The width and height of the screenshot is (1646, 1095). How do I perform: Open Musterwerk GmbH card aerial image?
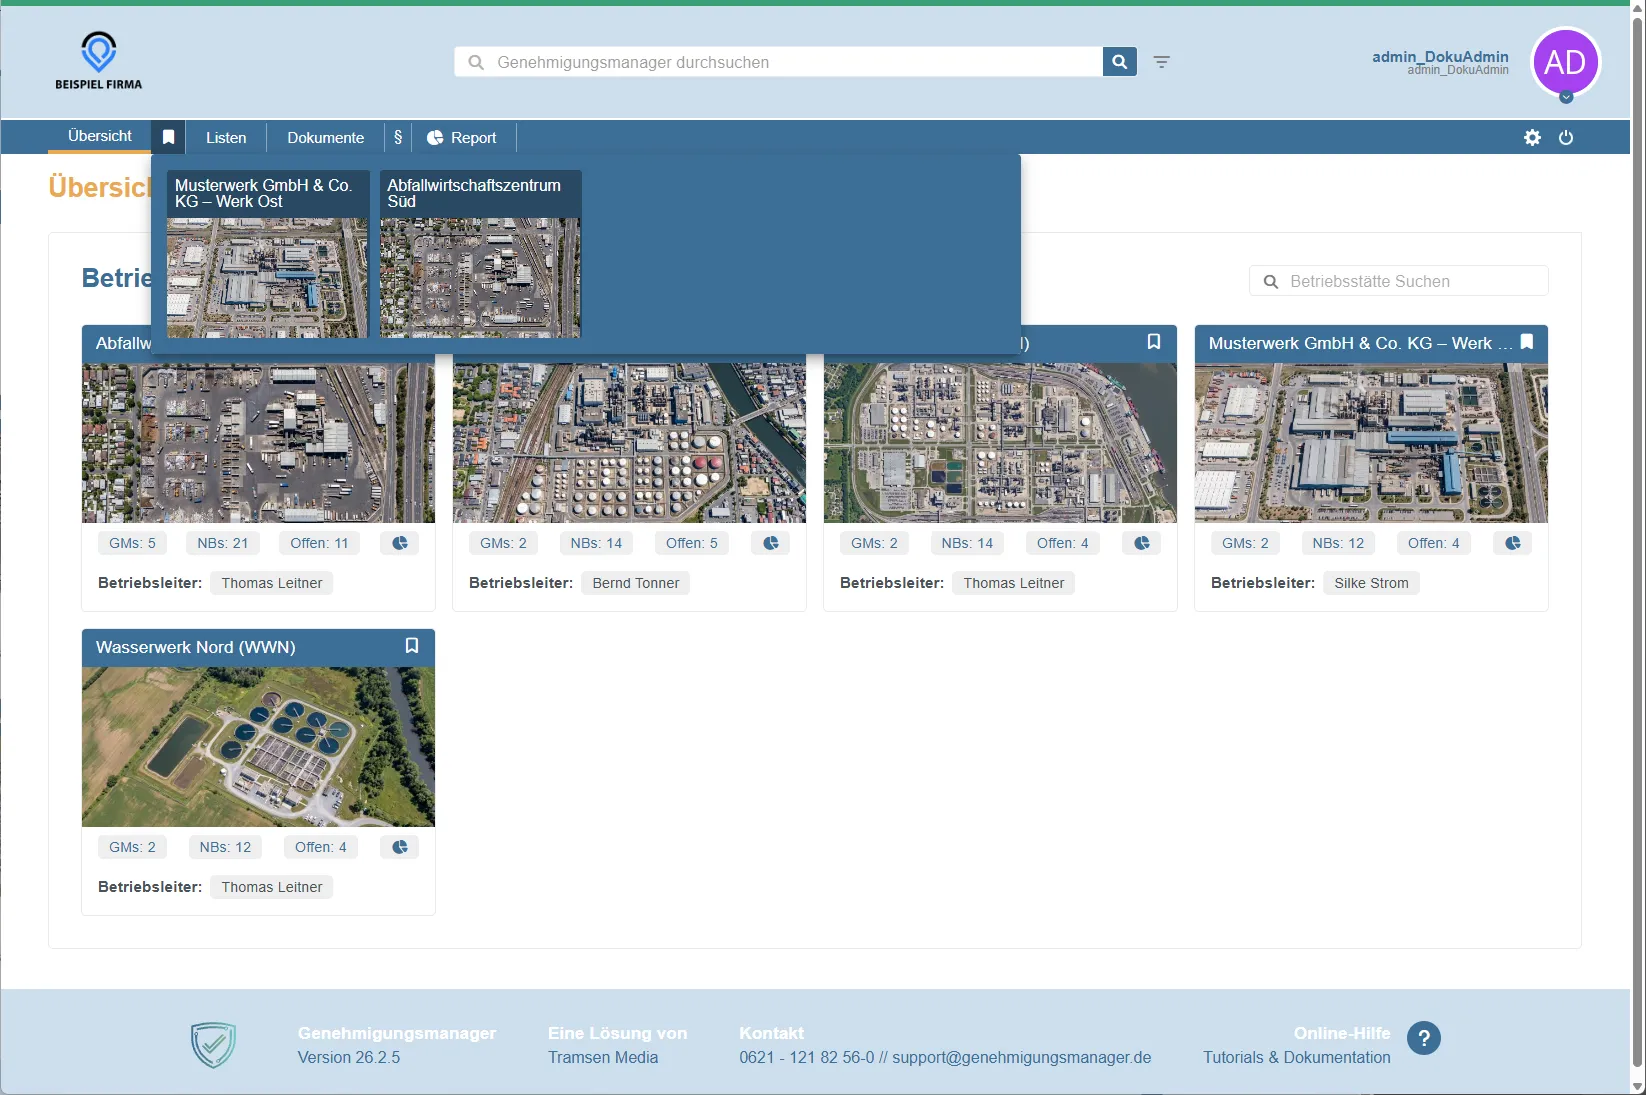[1371, 442]
